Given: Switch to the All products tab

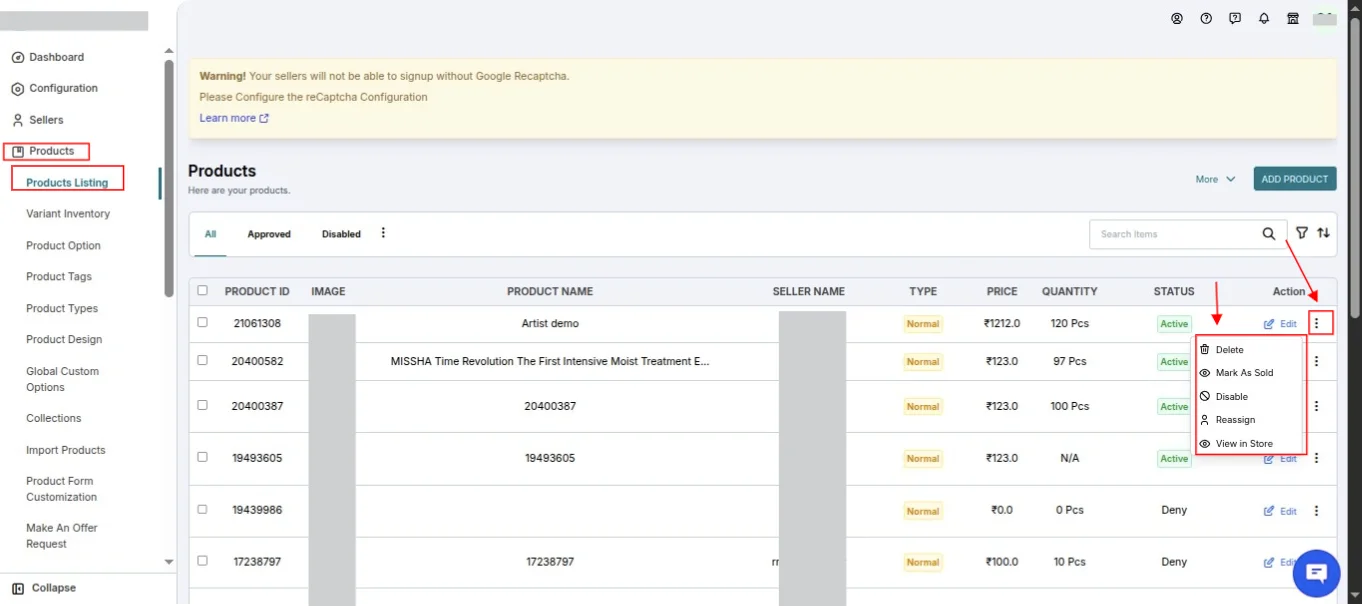Looking at the screenshot, I should pos(211,234).
